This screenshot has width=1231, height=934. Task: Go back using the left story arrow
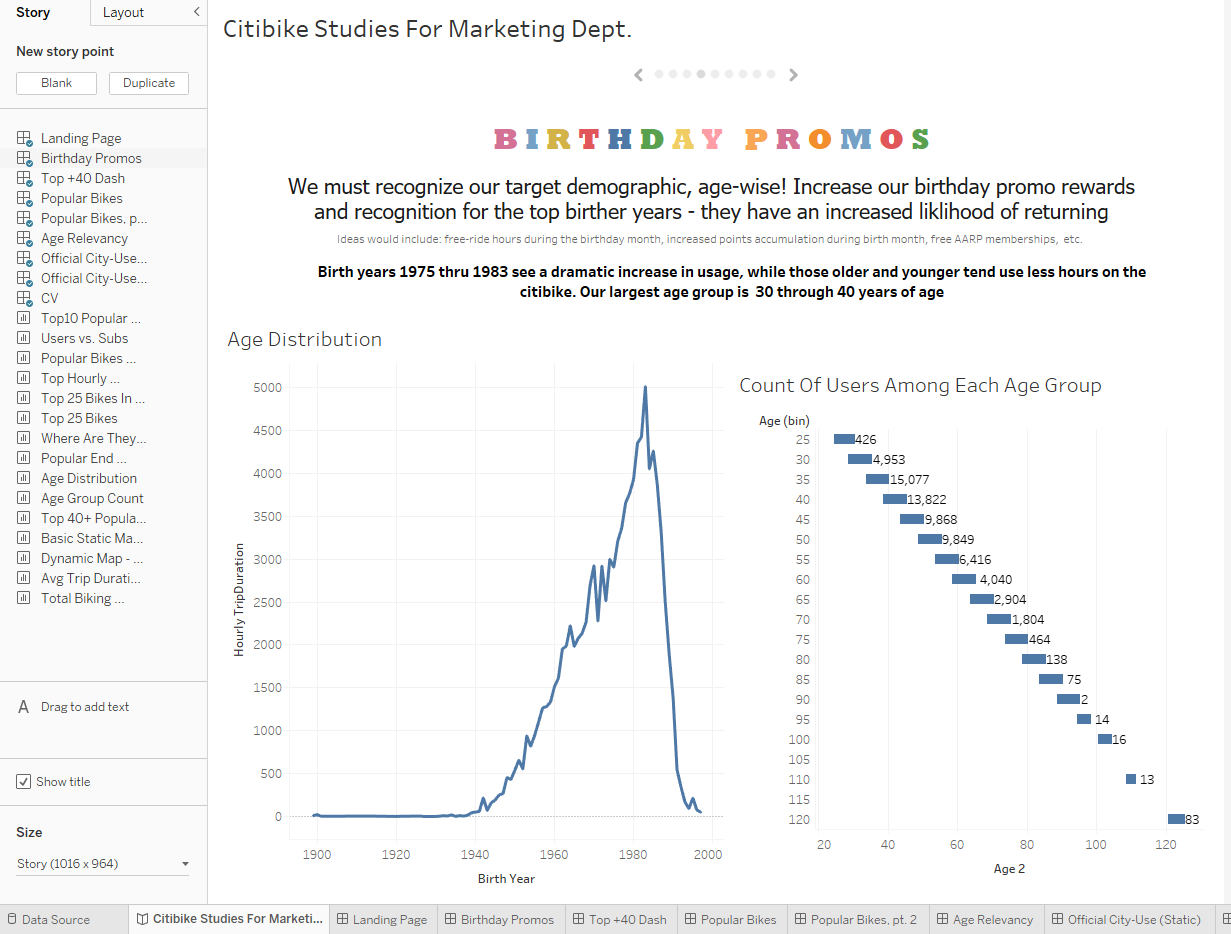(639, 74)
